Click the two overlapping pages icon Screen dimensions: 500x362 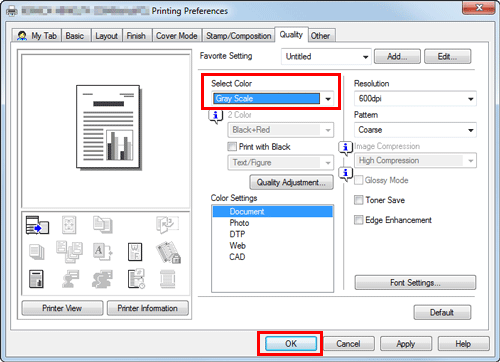(x=103, y=224)
